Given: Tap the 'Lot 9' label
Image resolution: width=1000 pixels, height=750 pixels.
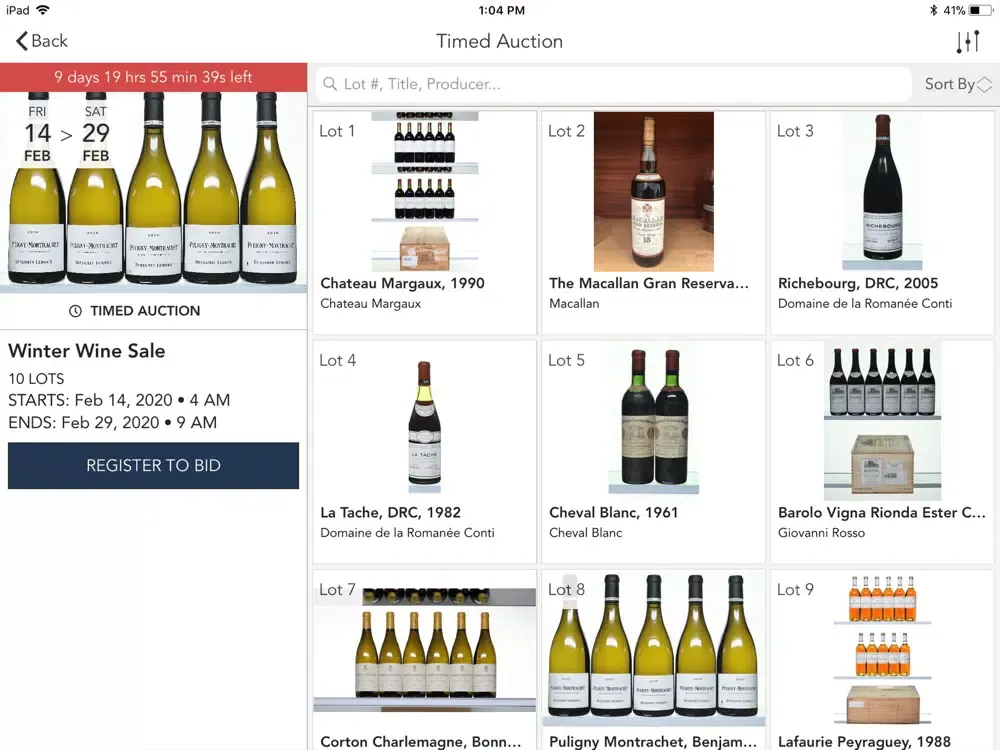Looking at the screenshot, I should pos(795,589).
